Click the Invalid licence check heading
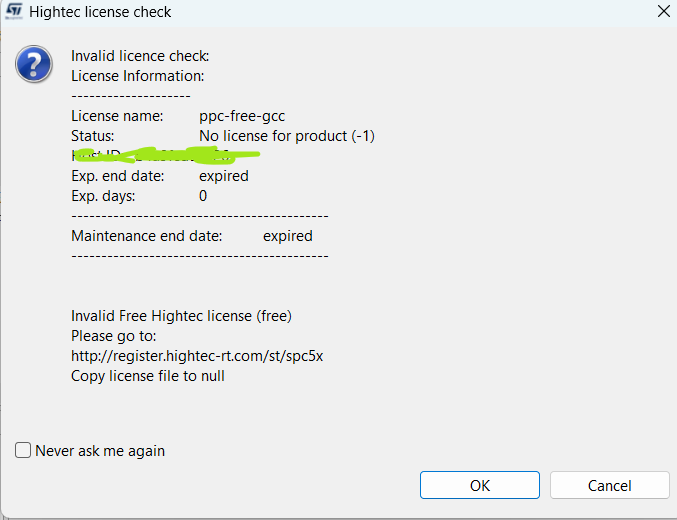The width and height of the screenshot is (677, 520). pos(140,56)
